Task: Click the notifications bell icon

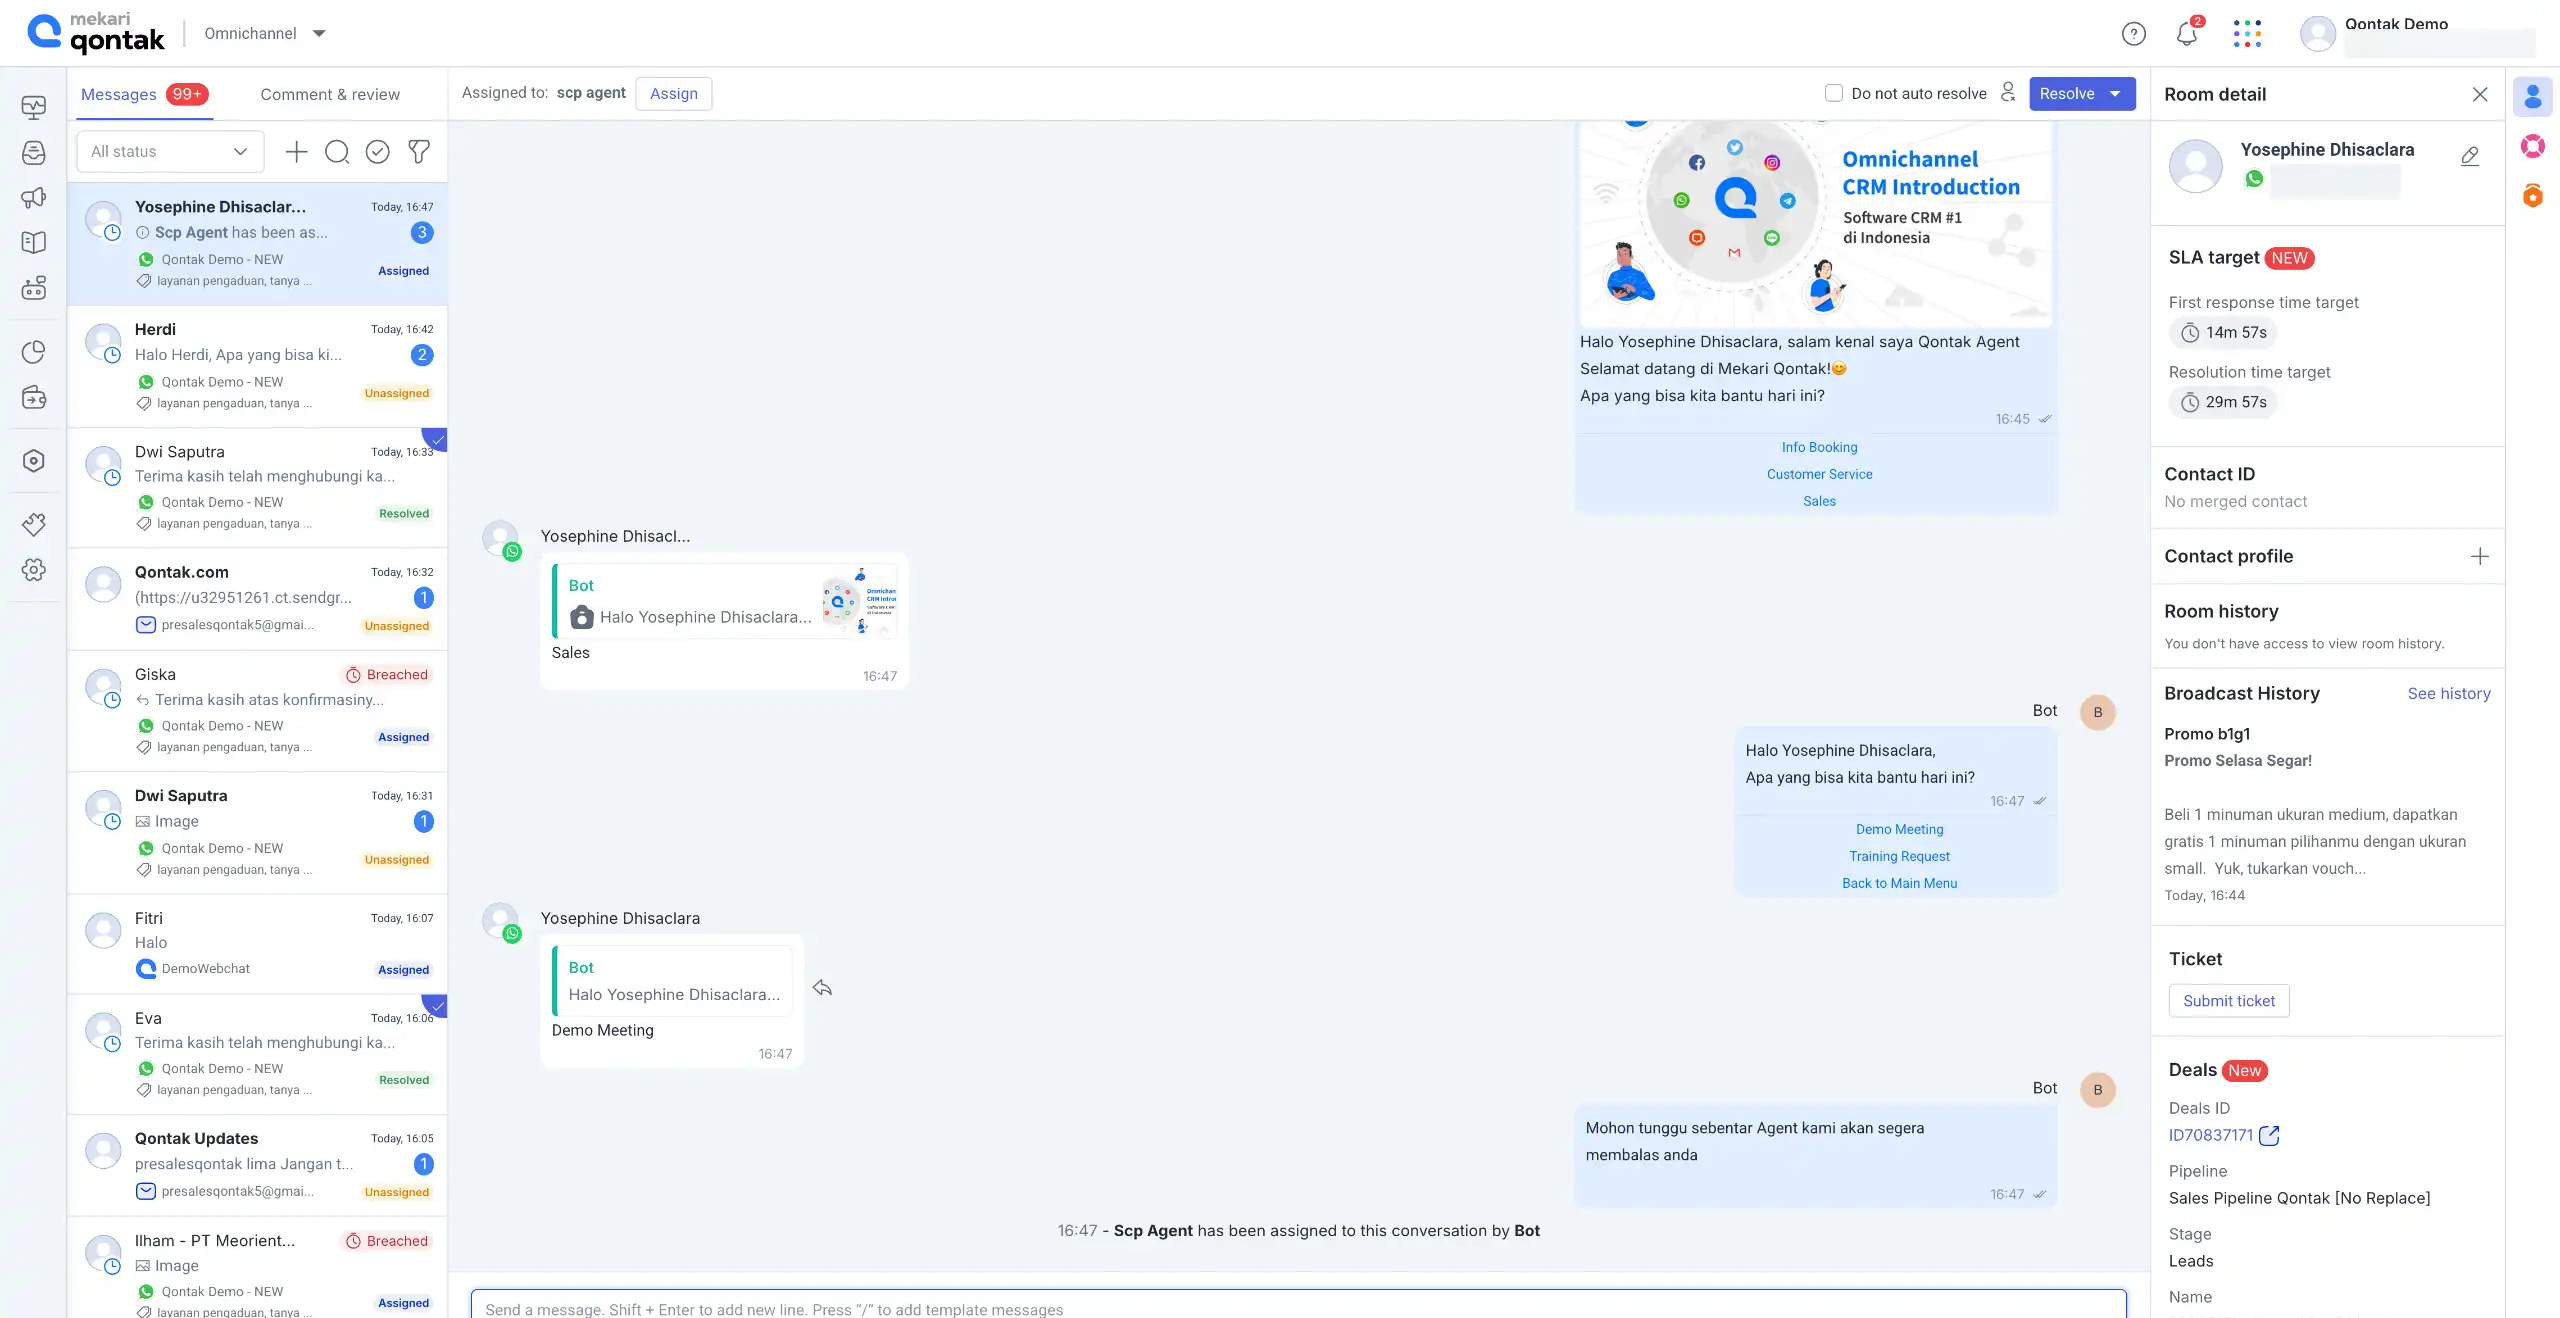Action: point(2186,34)
